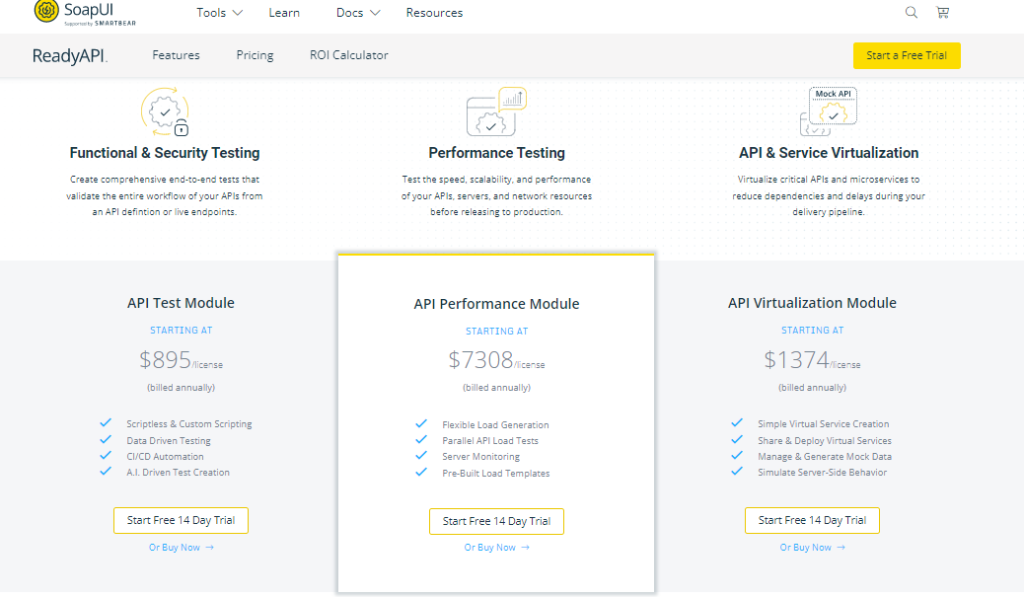Click the API Virtualization Module title
Screen dimensions: 1024x597
tap(812, 303)
